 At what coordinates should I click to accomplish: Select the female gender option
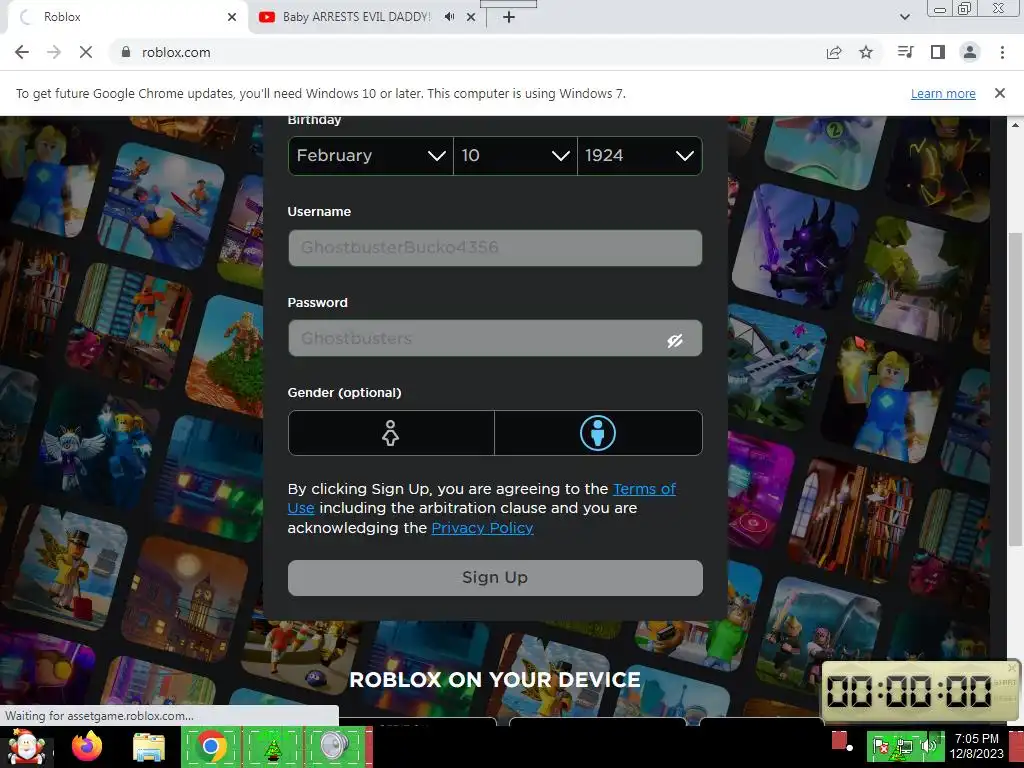tap(391, 433)
